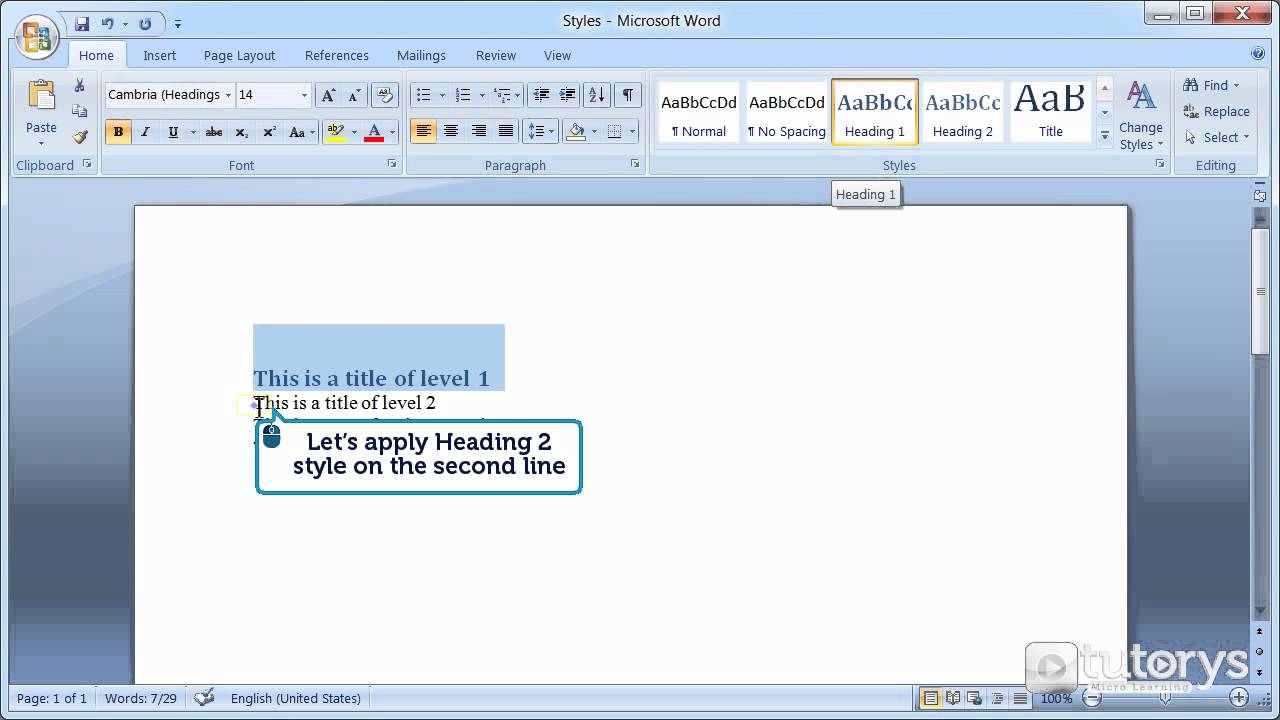Screen dimensions: 1280x720
Task: Apply the No Spacing style
Action: coord(787,112)
